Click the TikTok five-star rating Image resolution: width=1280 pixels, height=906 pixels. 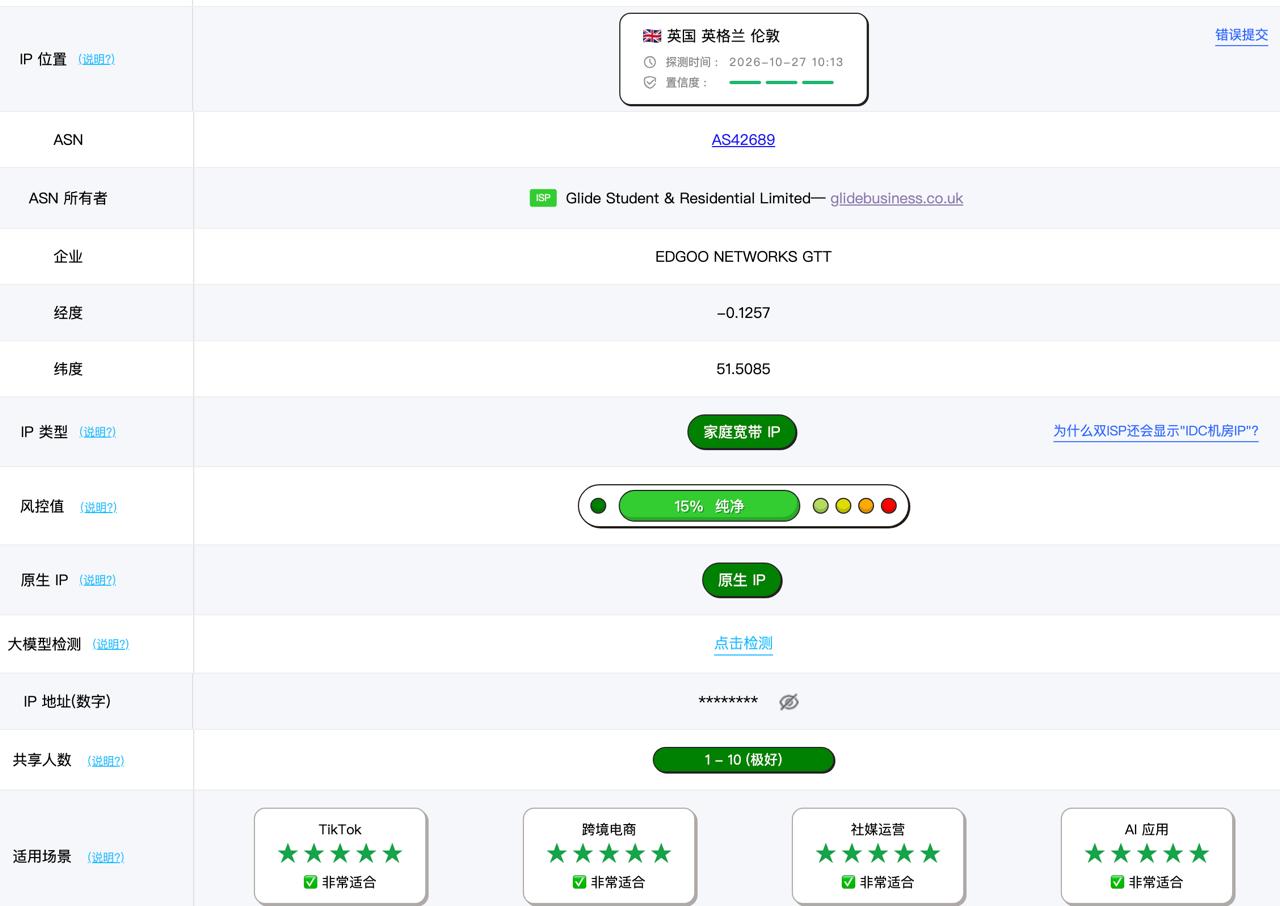pyautogui.click(x=340, y=853)
